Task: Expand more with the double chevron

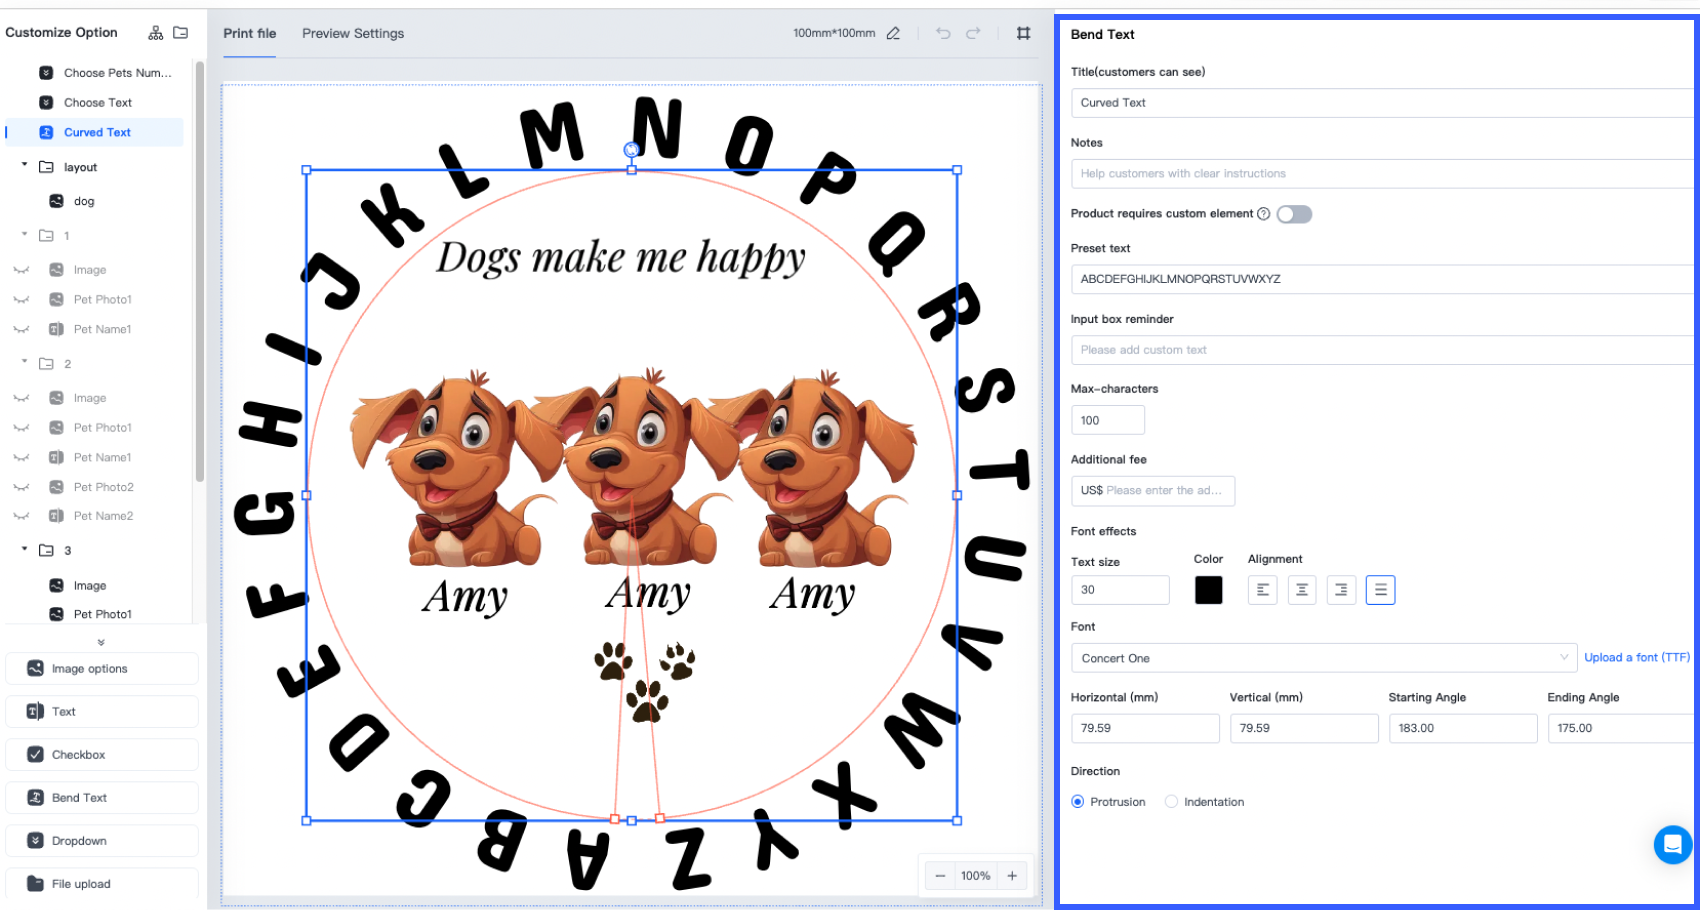Action: point(101,642)
